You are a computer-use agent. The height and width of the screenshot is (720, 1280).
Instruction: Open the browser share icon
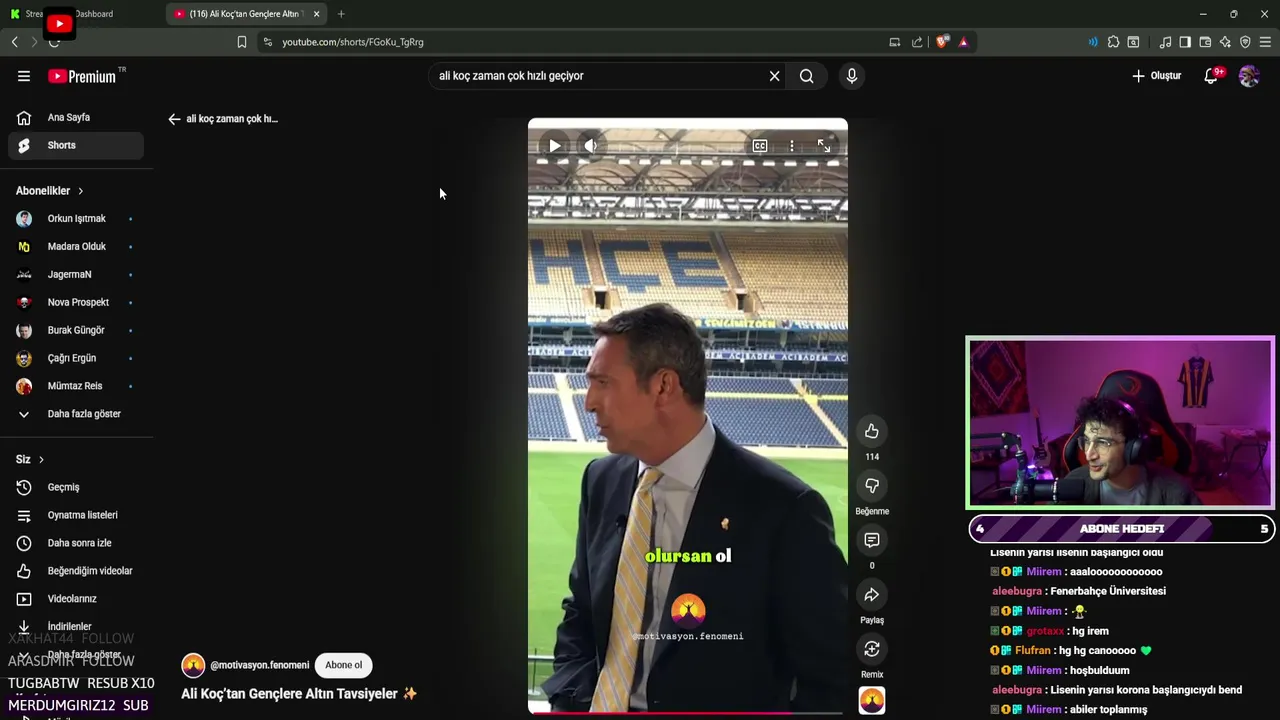pyautogui.click(x=917, y=42)
